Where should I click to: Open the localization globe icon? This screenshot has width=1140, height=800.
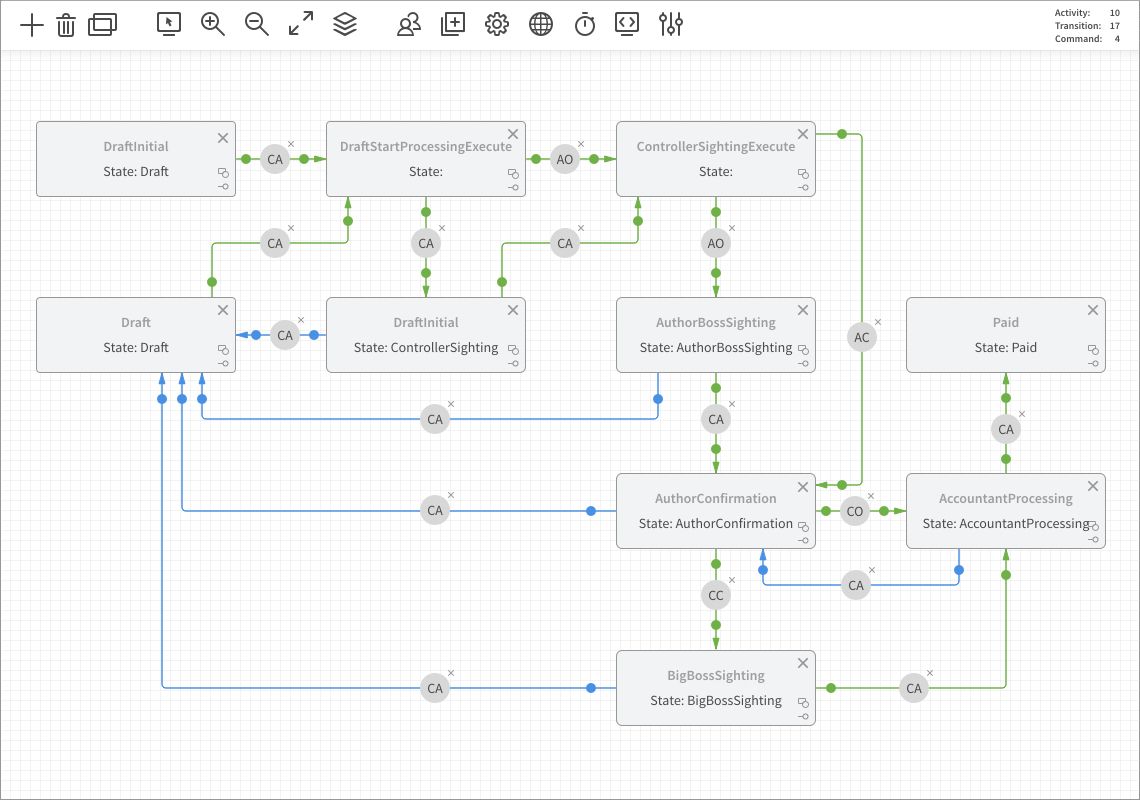[540, 24]
